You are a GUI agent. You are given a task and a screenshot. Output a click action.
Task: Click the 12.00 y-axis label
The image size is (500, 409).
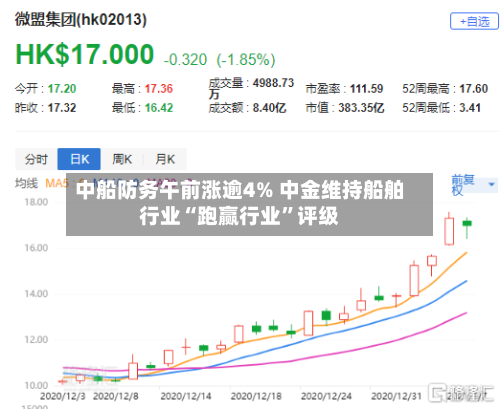click(x=36, y=340)
